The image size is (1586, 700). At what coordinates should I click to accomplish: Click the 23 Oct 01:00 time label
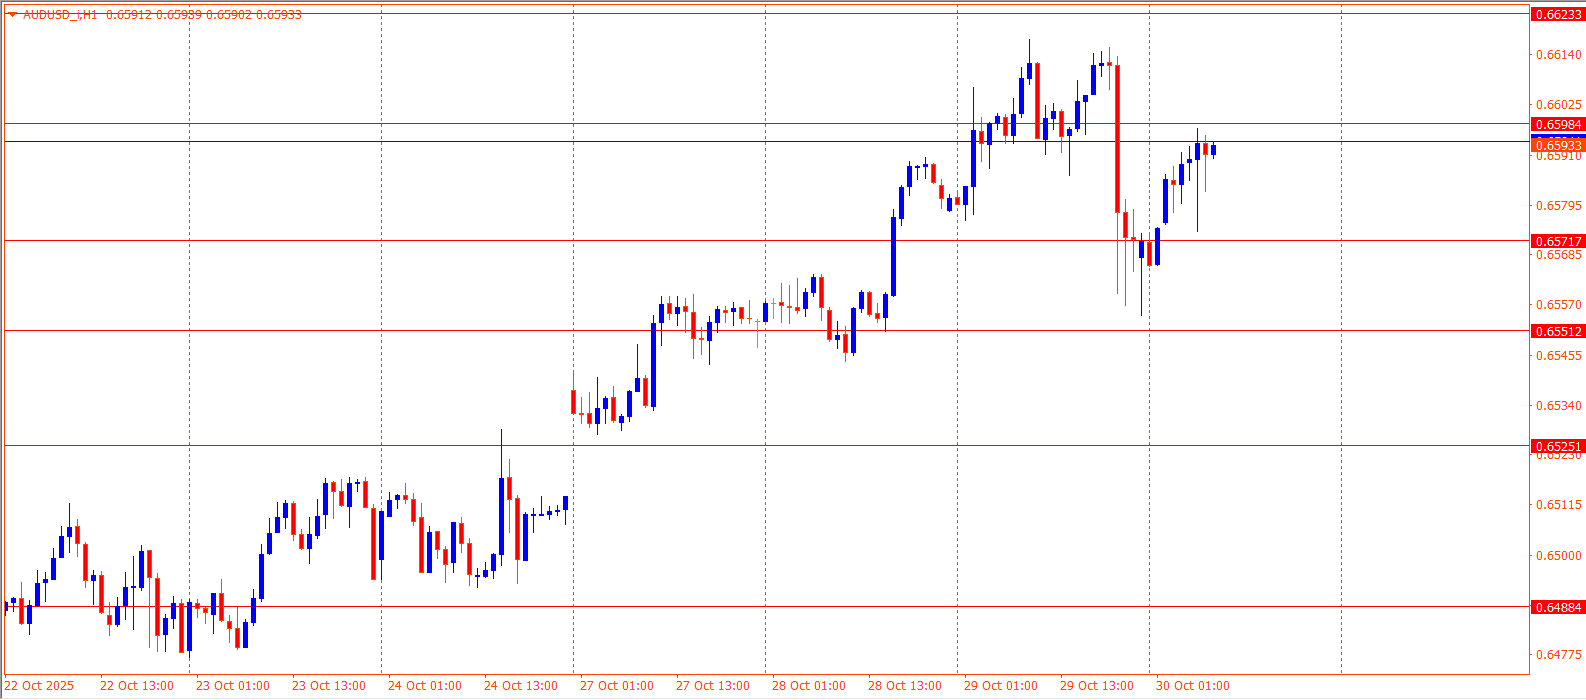[233, 686]
